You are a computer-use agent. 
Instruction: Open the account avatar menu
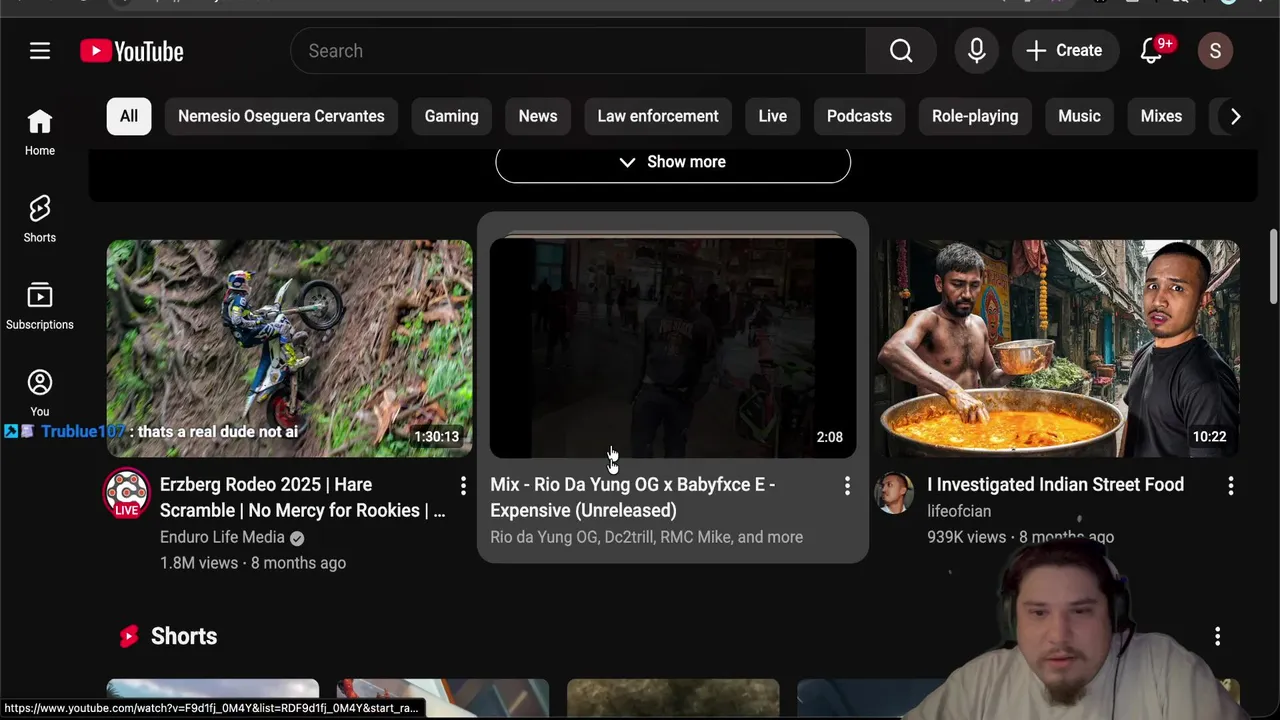(x=1215, y=51)
